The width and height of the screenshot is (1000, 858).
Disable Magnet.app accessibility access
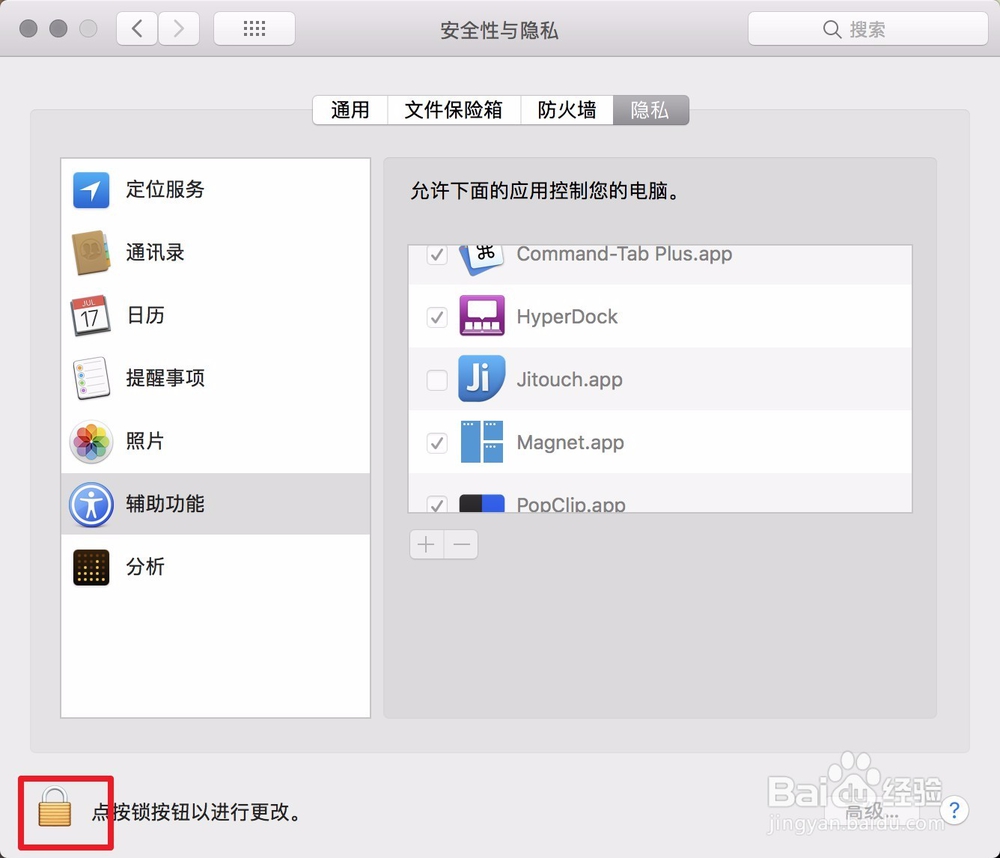[436, 443]
